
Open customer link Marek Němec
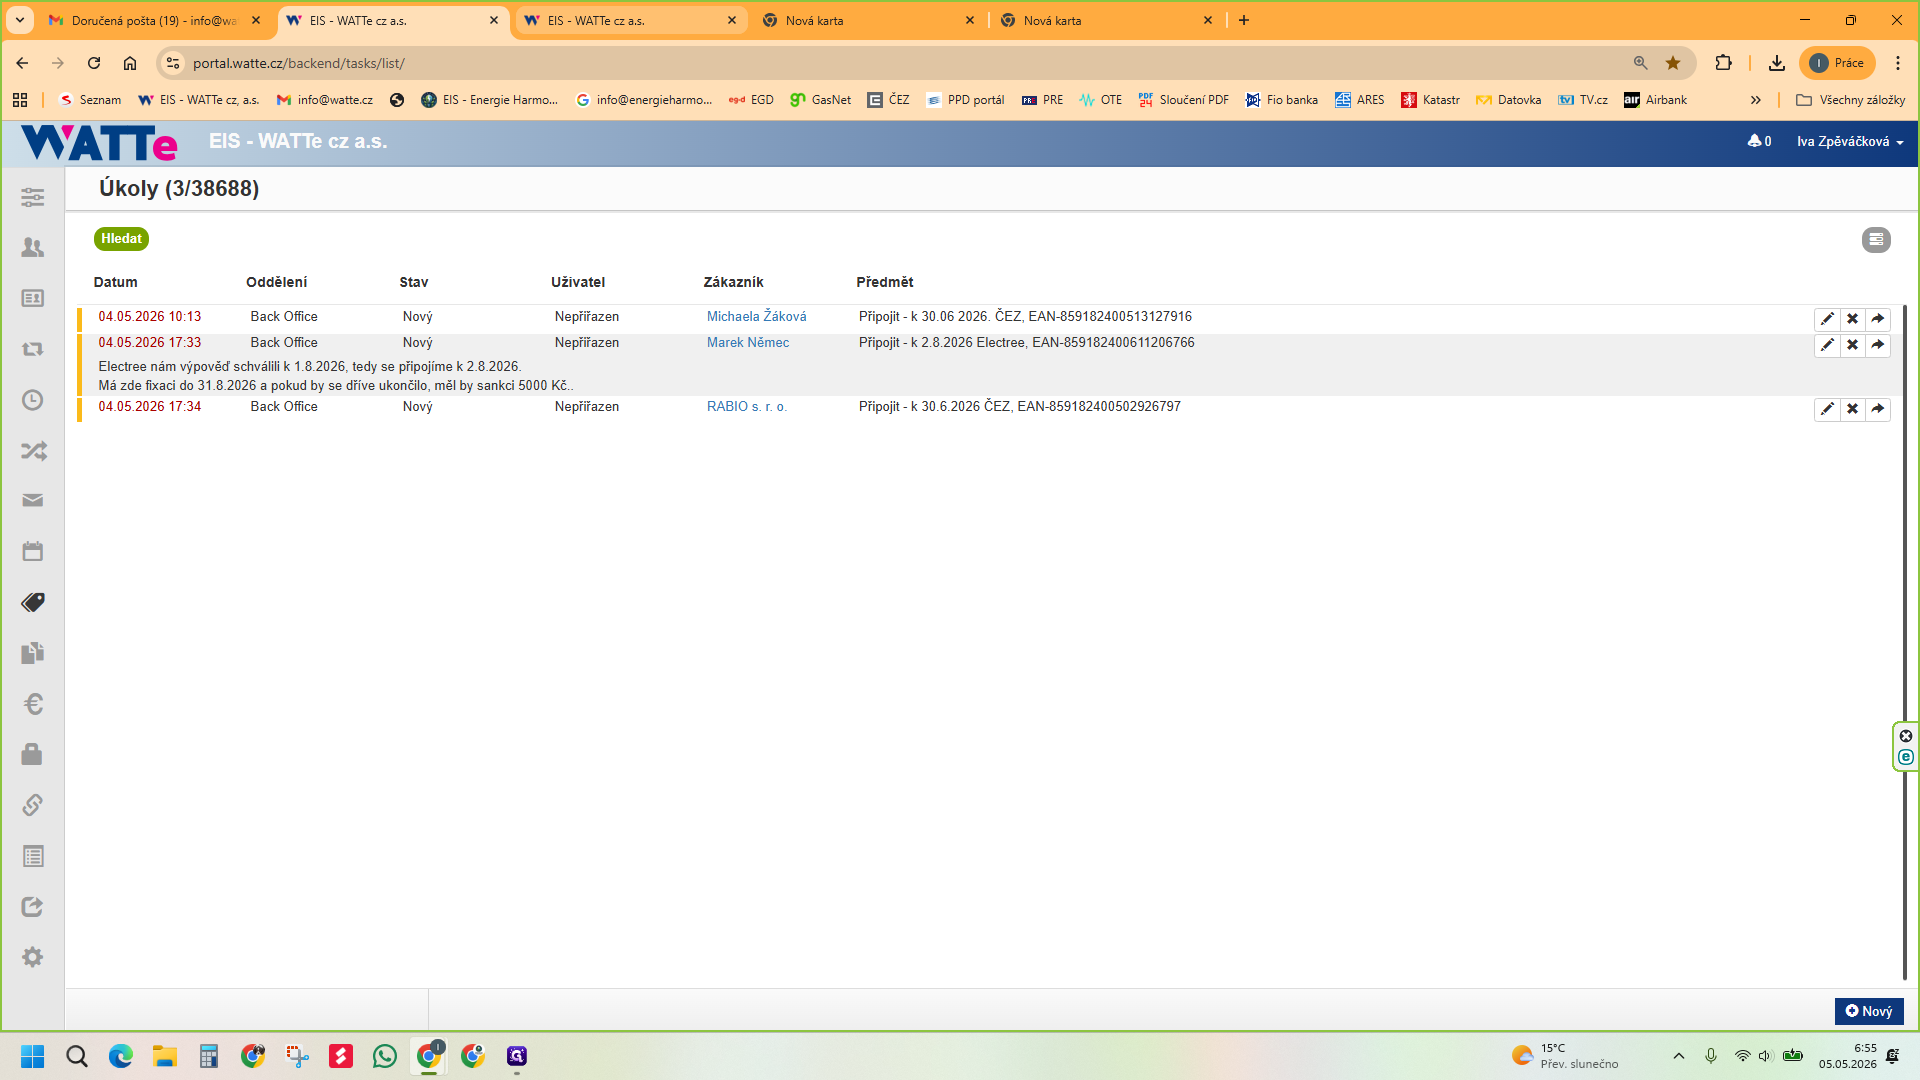[748, 343]
